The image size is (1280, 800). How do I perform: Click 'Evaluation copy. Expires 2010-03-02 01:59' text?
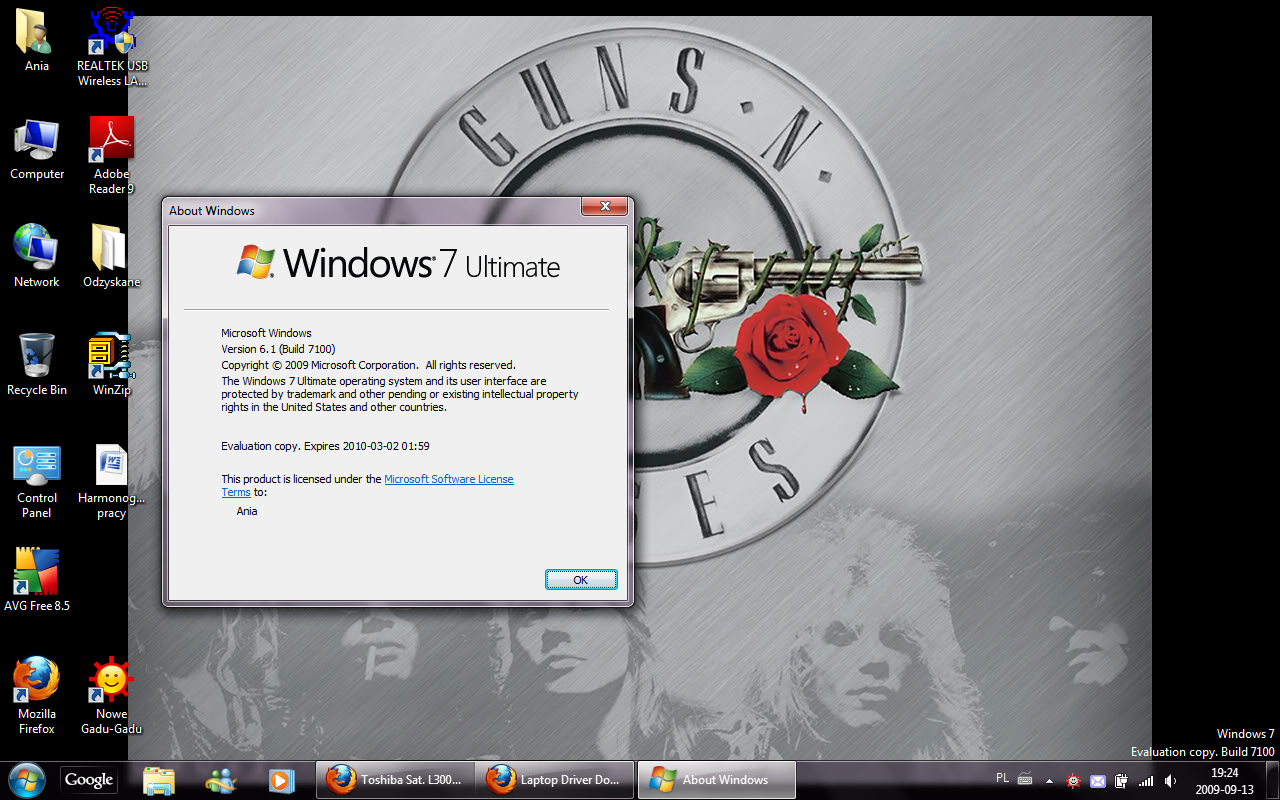pyautogui.click(x=325, y=446)
